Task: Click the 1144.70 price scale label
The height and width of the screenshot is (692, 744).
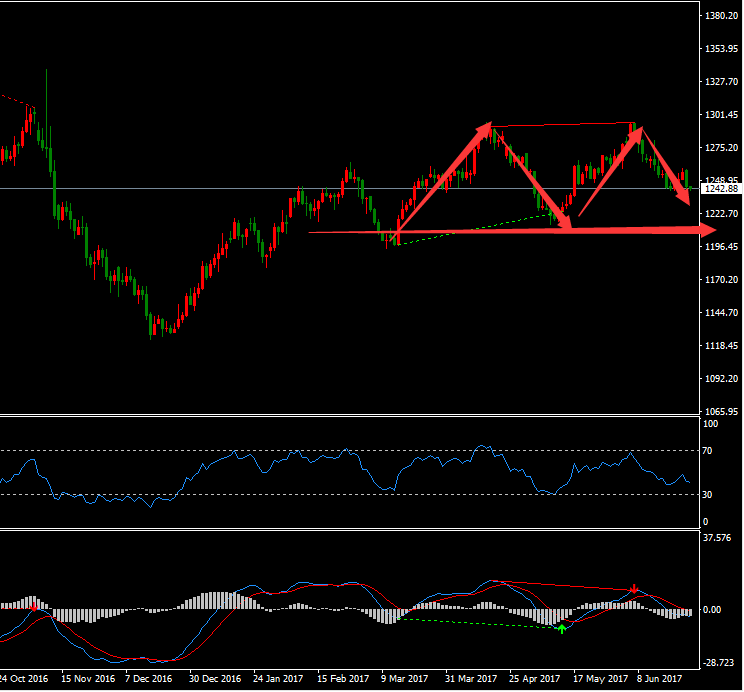Action: pyautogui.click(x=721, y=312)
